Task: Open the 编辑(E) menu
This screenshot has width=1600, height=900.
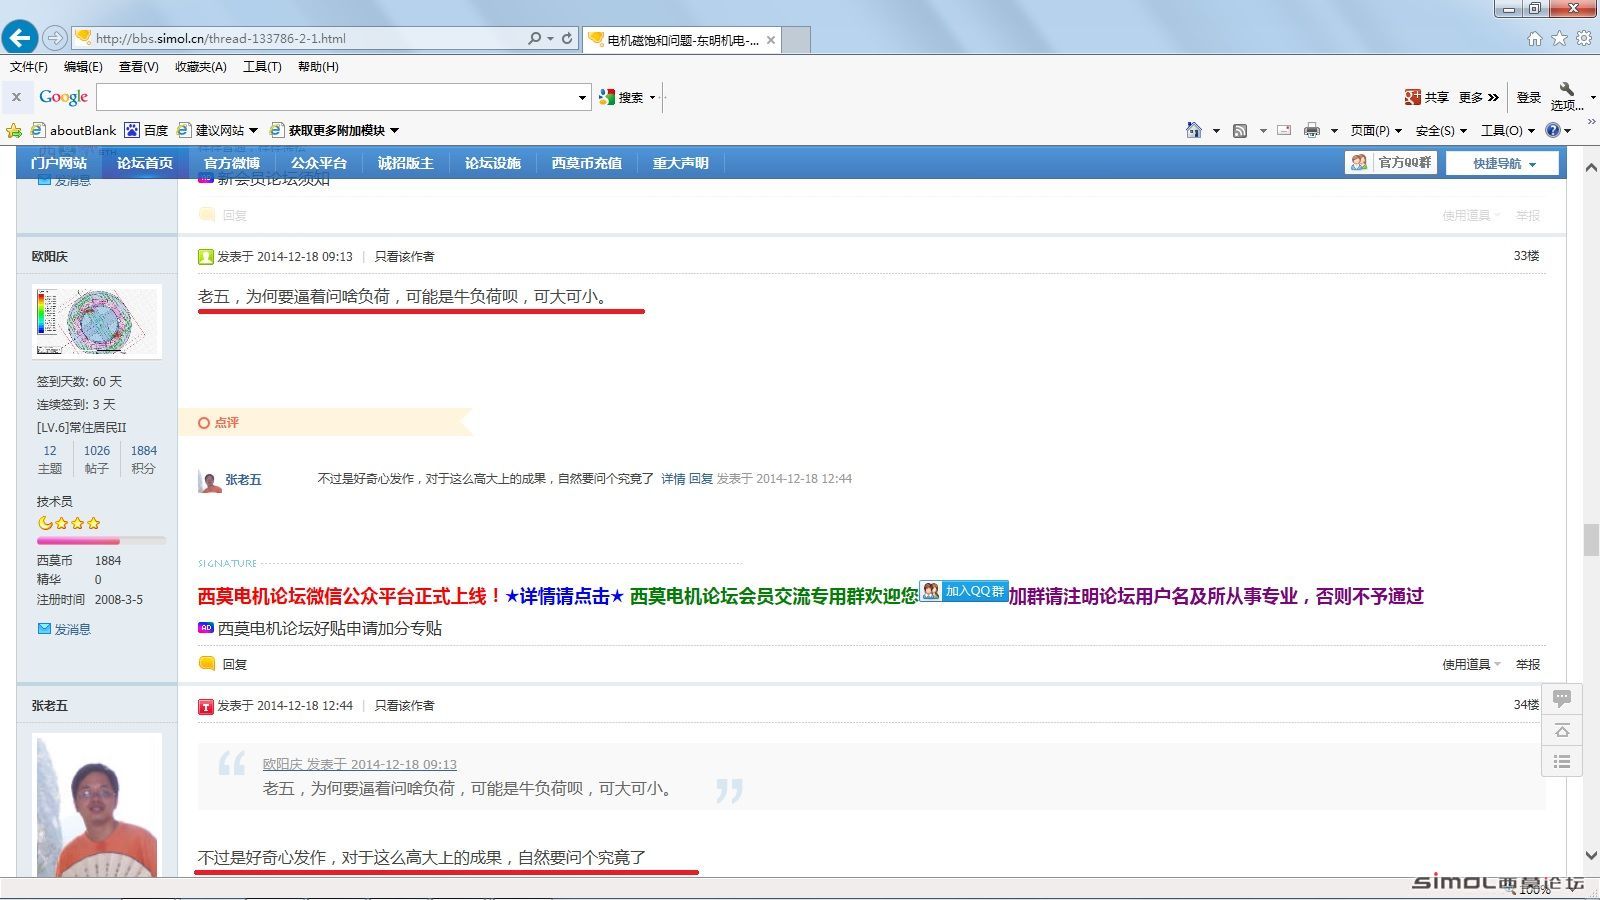Action: coord(83,67)
